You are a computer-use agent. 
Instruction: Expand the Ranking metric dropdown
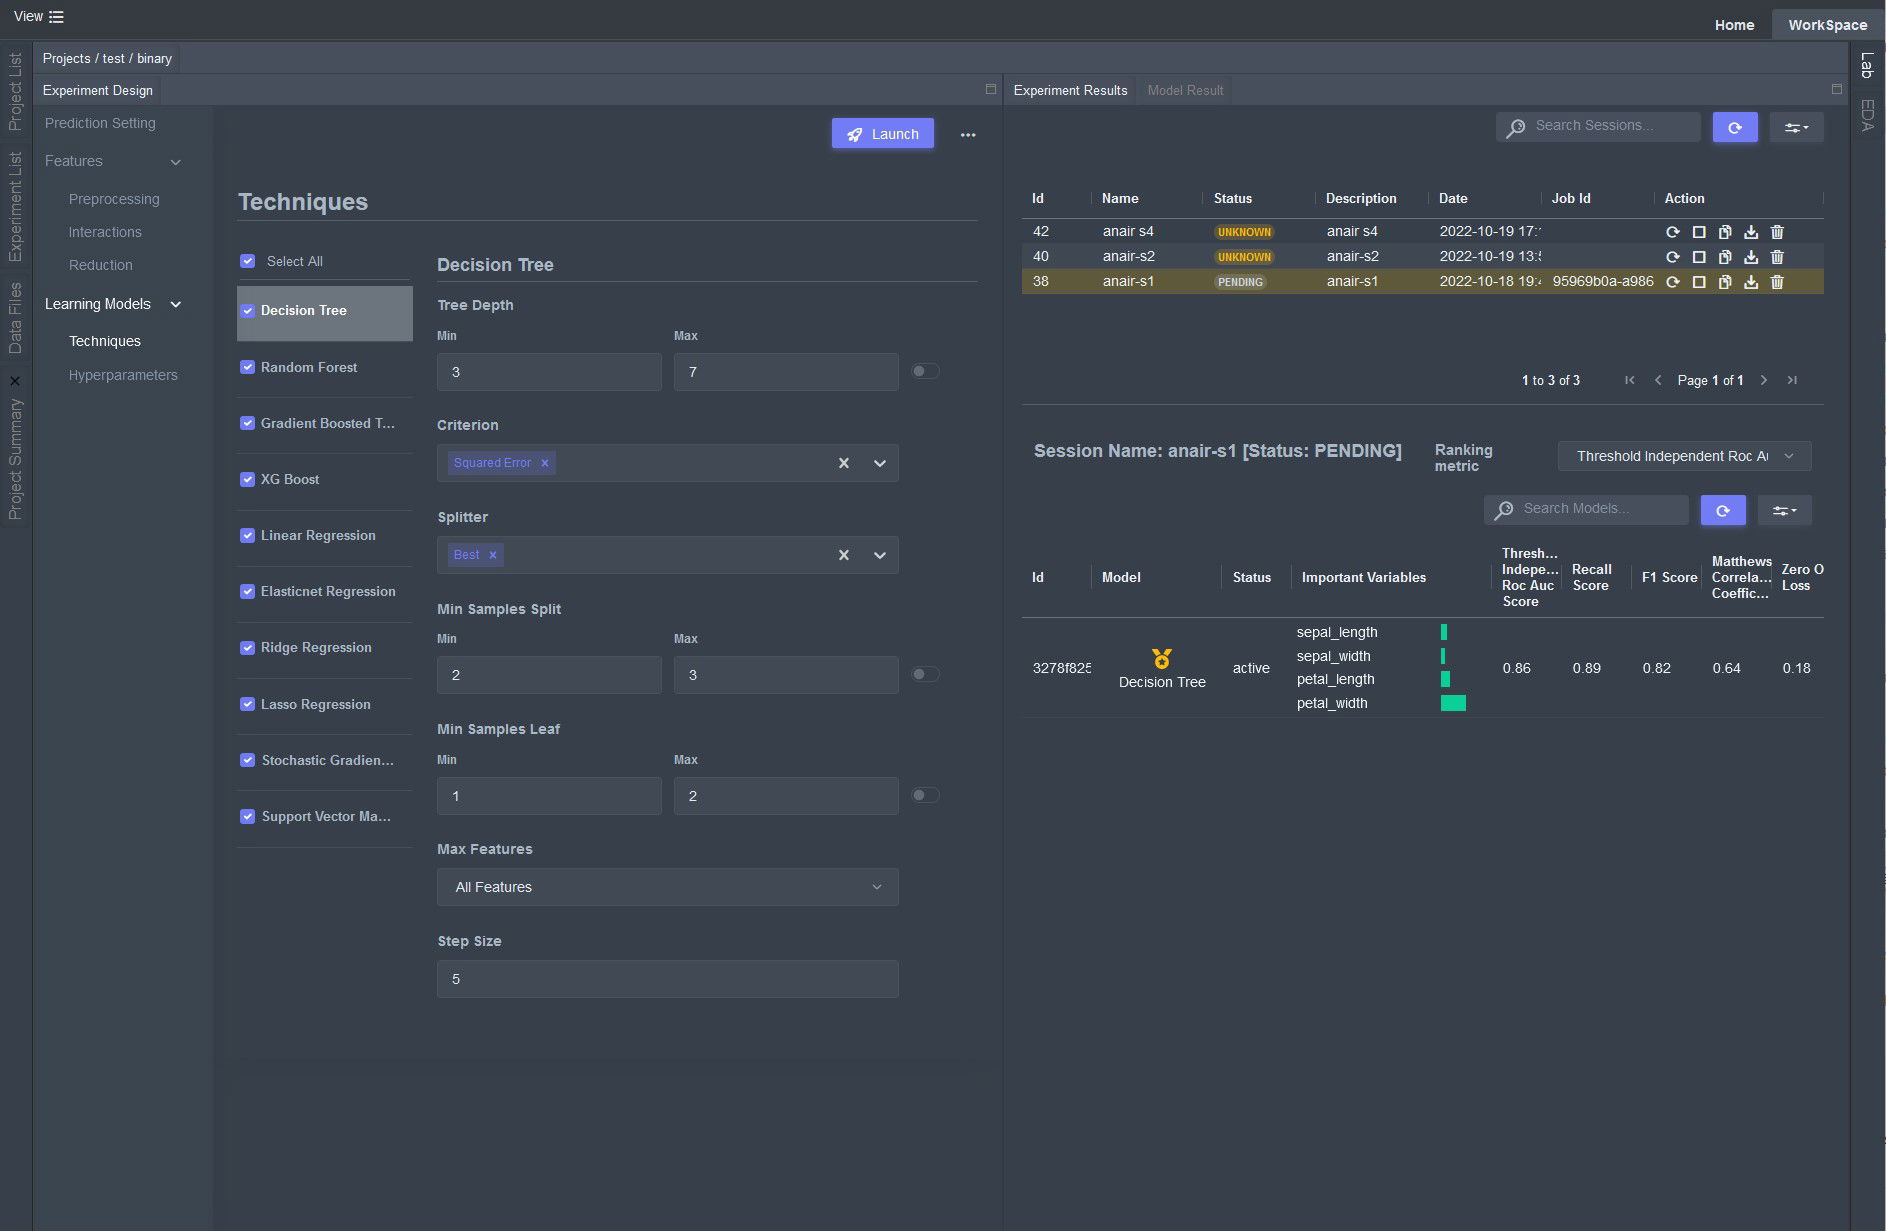pos(1684,456)
